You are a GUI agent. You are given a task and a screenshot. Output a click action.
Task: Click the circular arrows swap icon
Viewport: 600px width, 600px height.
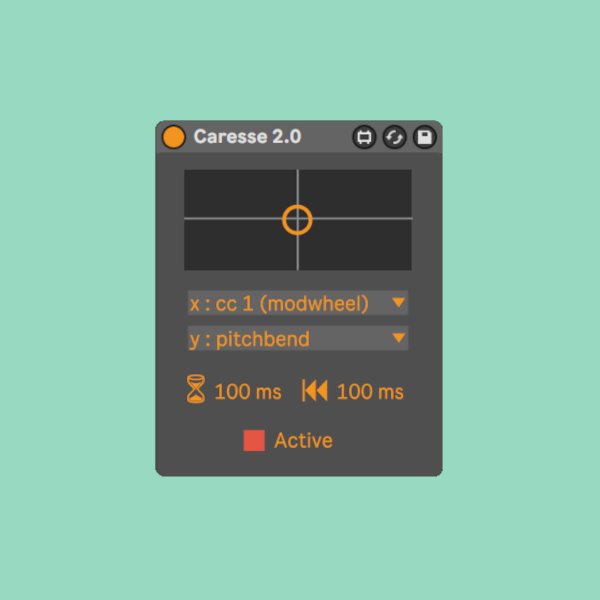395,137
